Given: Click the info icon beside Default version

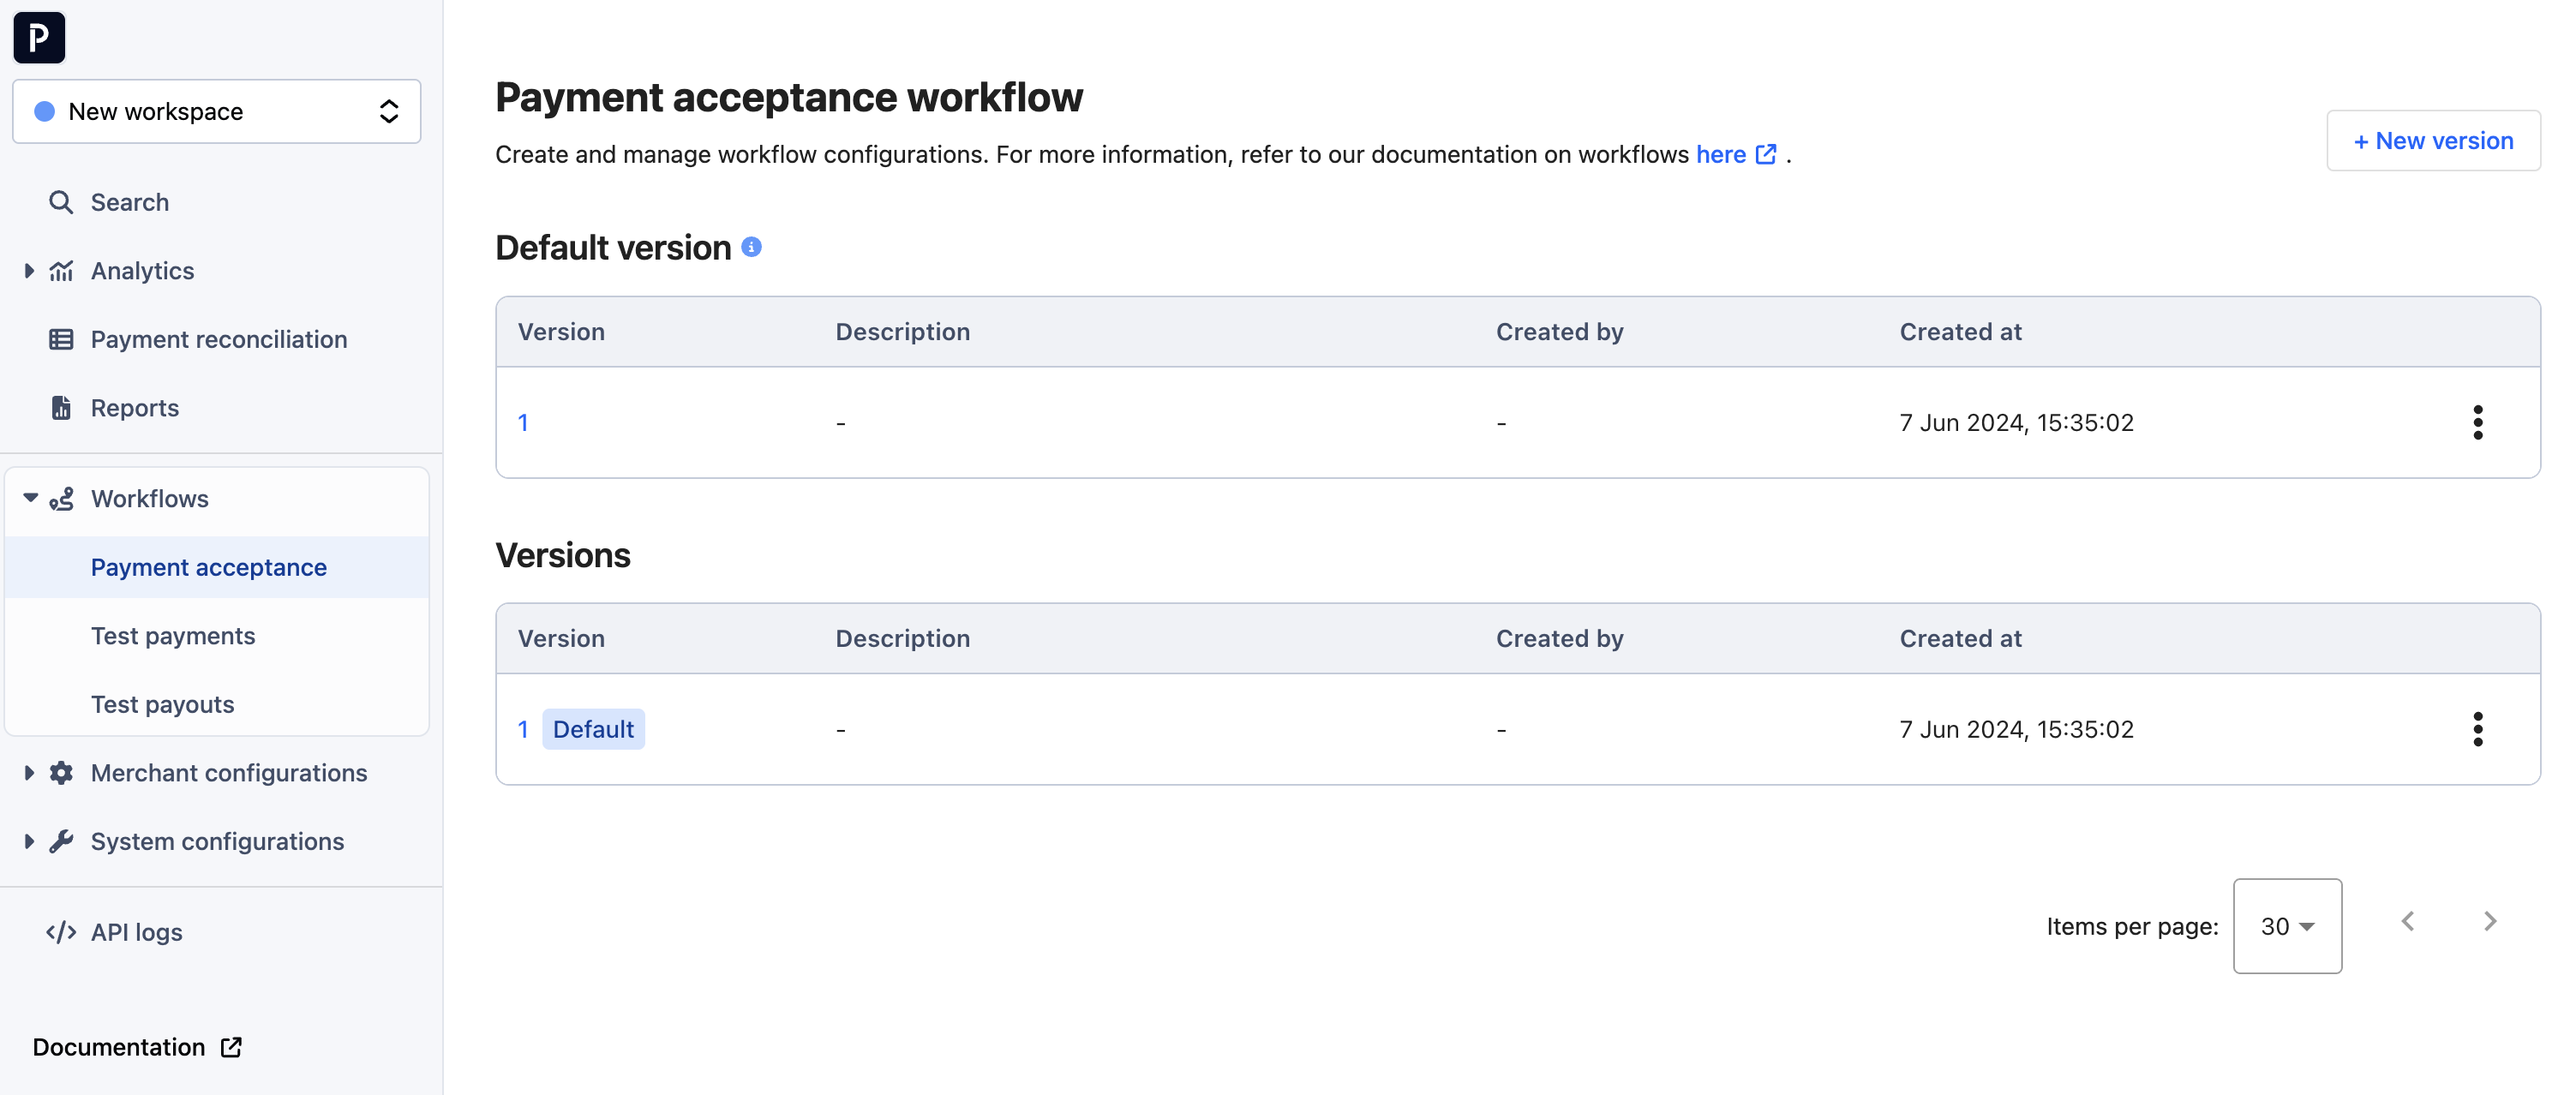Looking at the screenshot, I should [x=751, y=247].
